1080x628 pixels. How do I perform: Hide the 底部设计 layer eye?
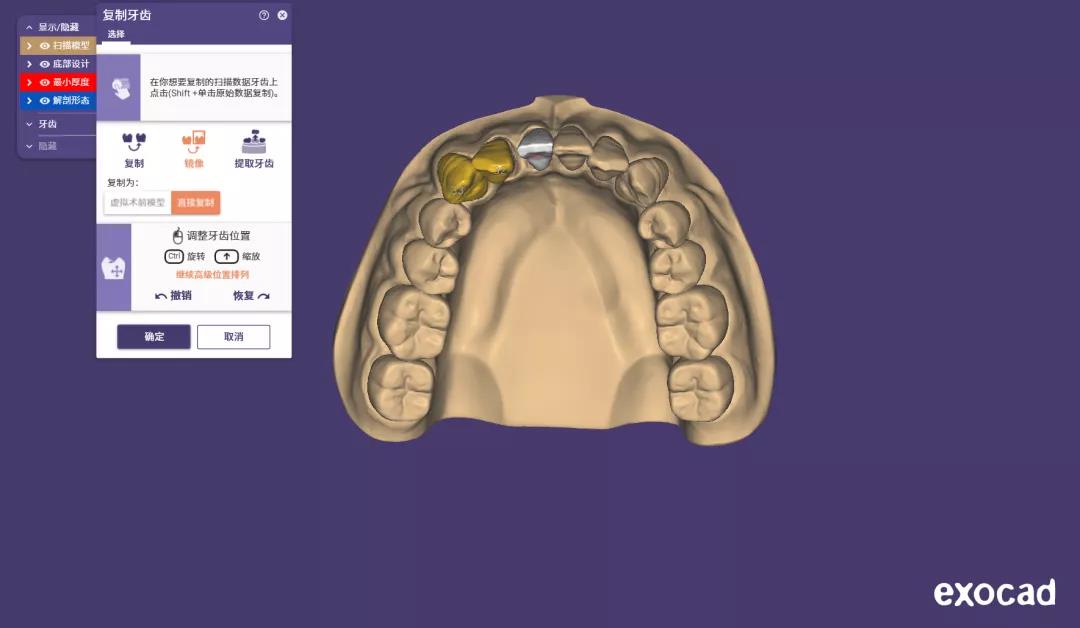(x=45, y=64)
